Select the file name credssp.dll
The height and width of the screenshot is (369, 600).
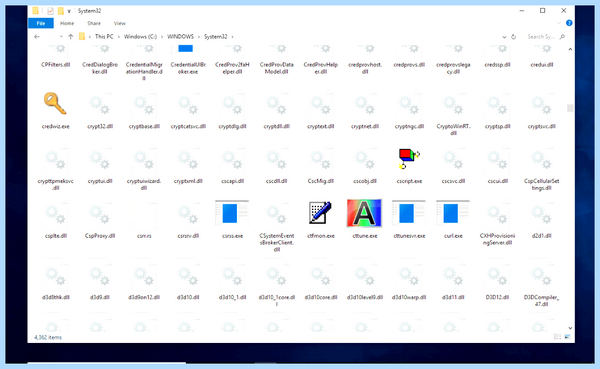coord(497,65)
